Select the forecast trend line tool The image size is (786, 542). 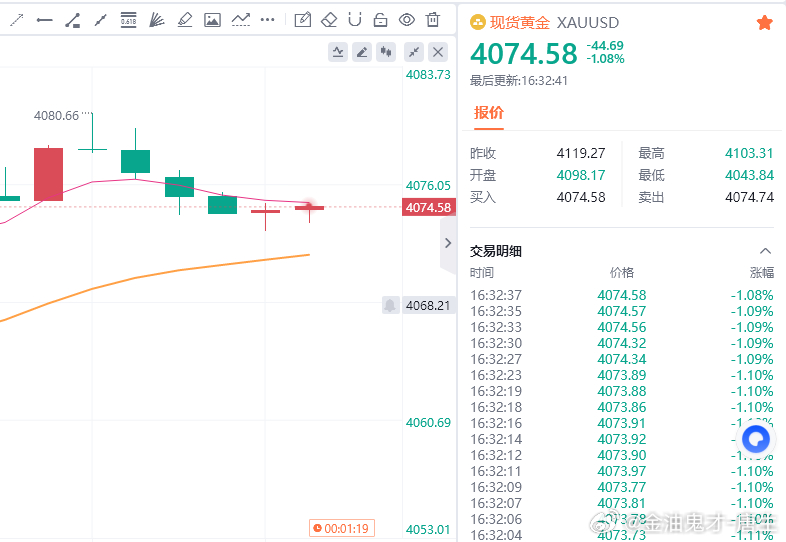[241, 20]
